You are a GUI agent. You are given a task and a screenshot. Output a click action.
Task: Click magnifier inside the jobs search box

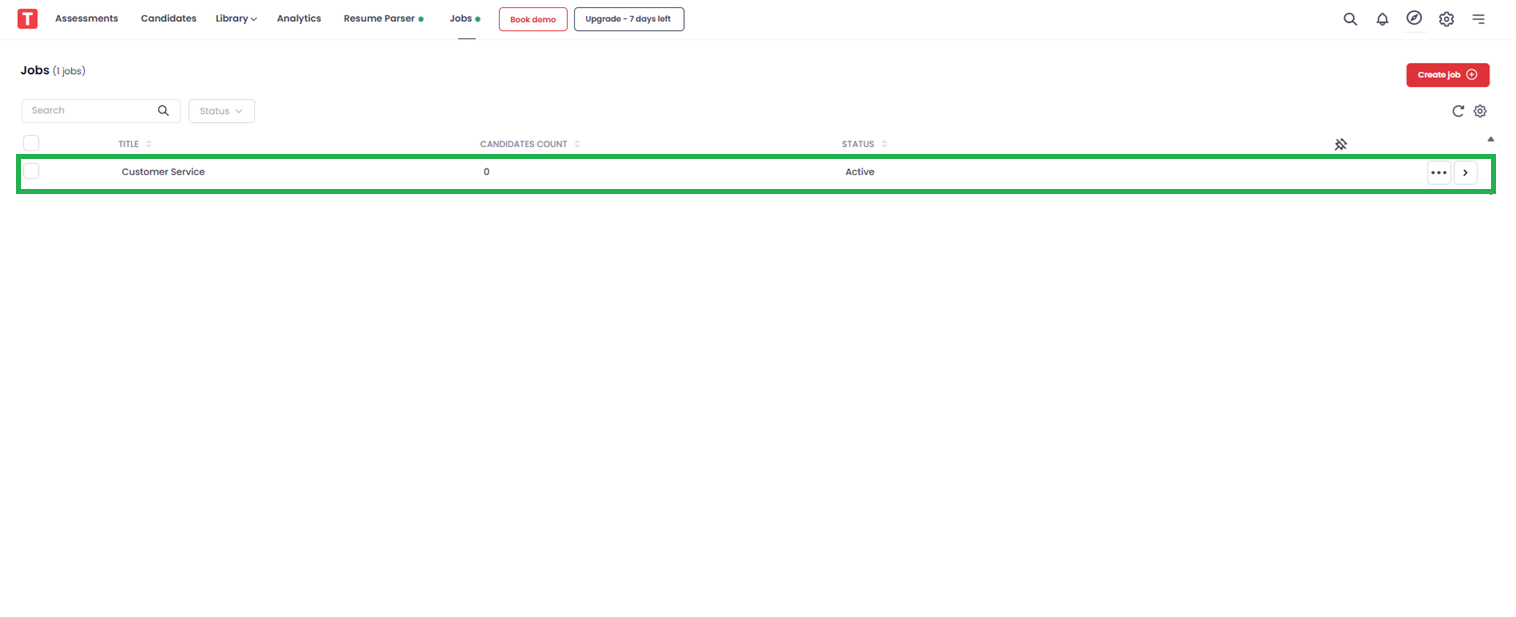pyautogui.click(x=164, y=111)
